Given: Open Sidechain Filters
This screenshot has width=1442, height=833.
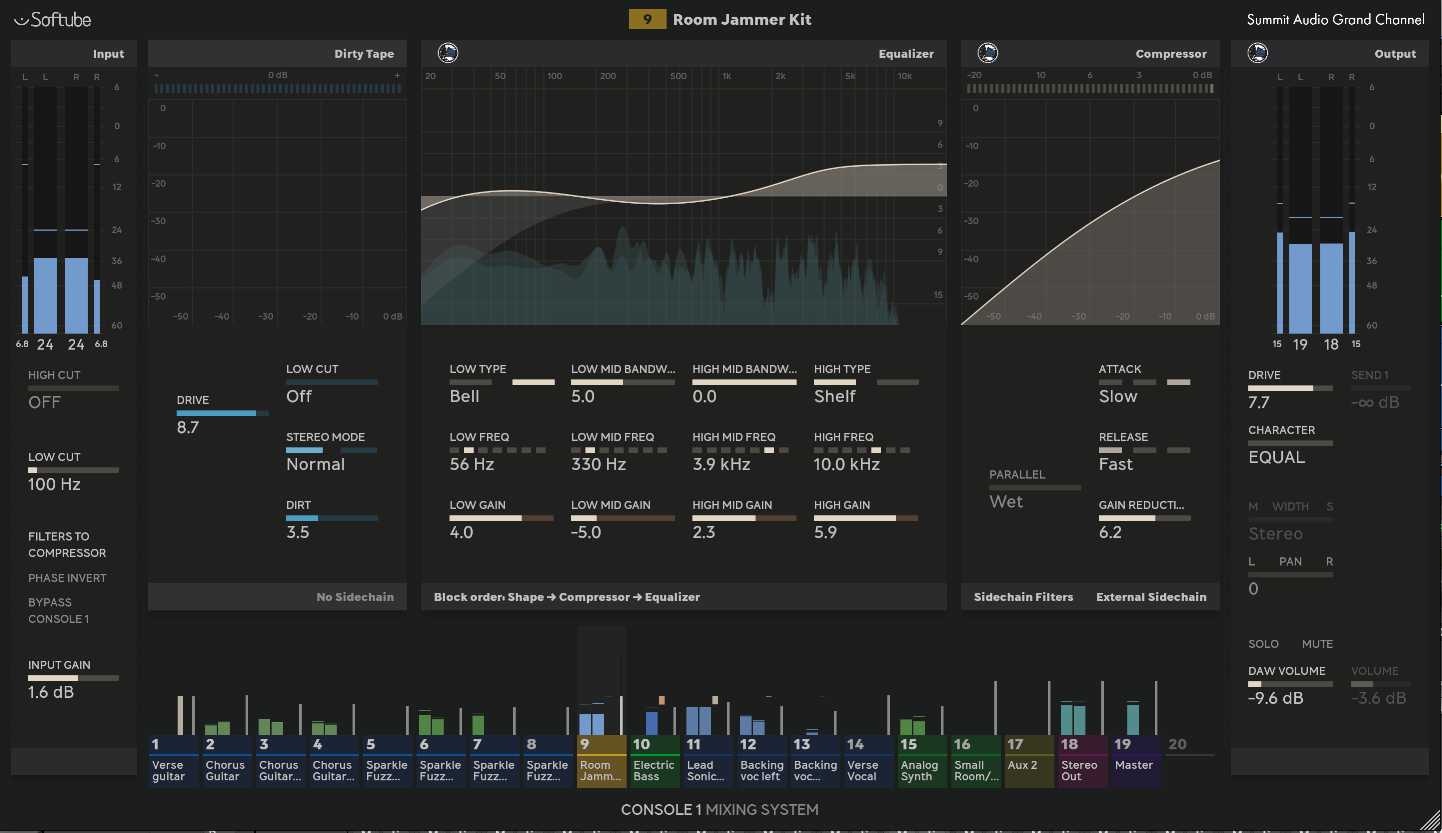Looking at the screenshot, I should [1023, 597].
